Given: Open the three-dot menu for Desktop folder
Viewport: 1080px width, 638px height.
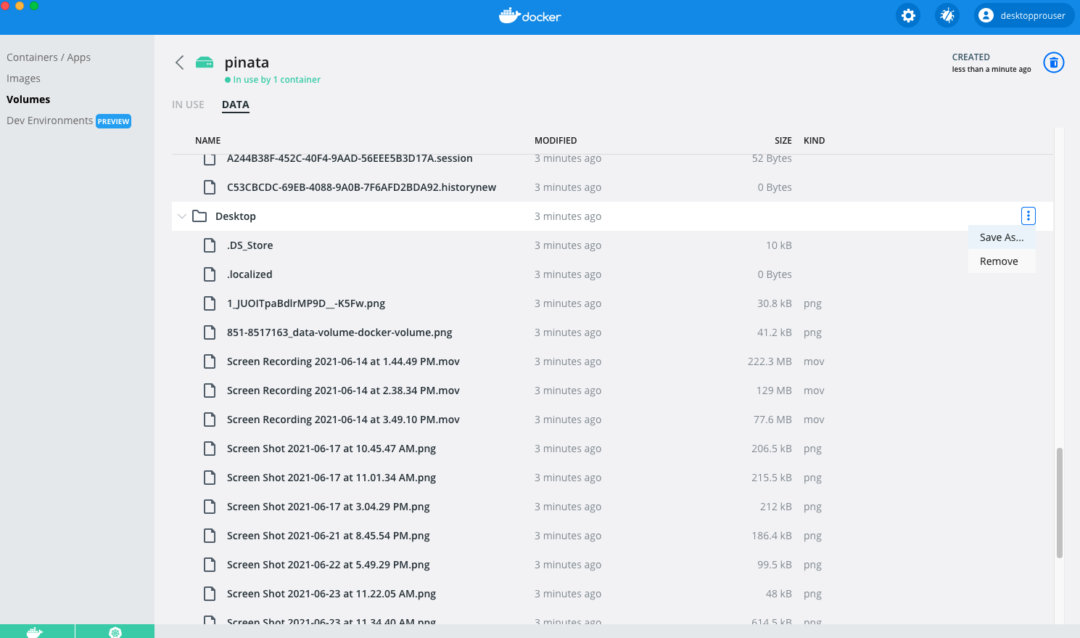Looking at the screenshot, I should (1027, 215).
